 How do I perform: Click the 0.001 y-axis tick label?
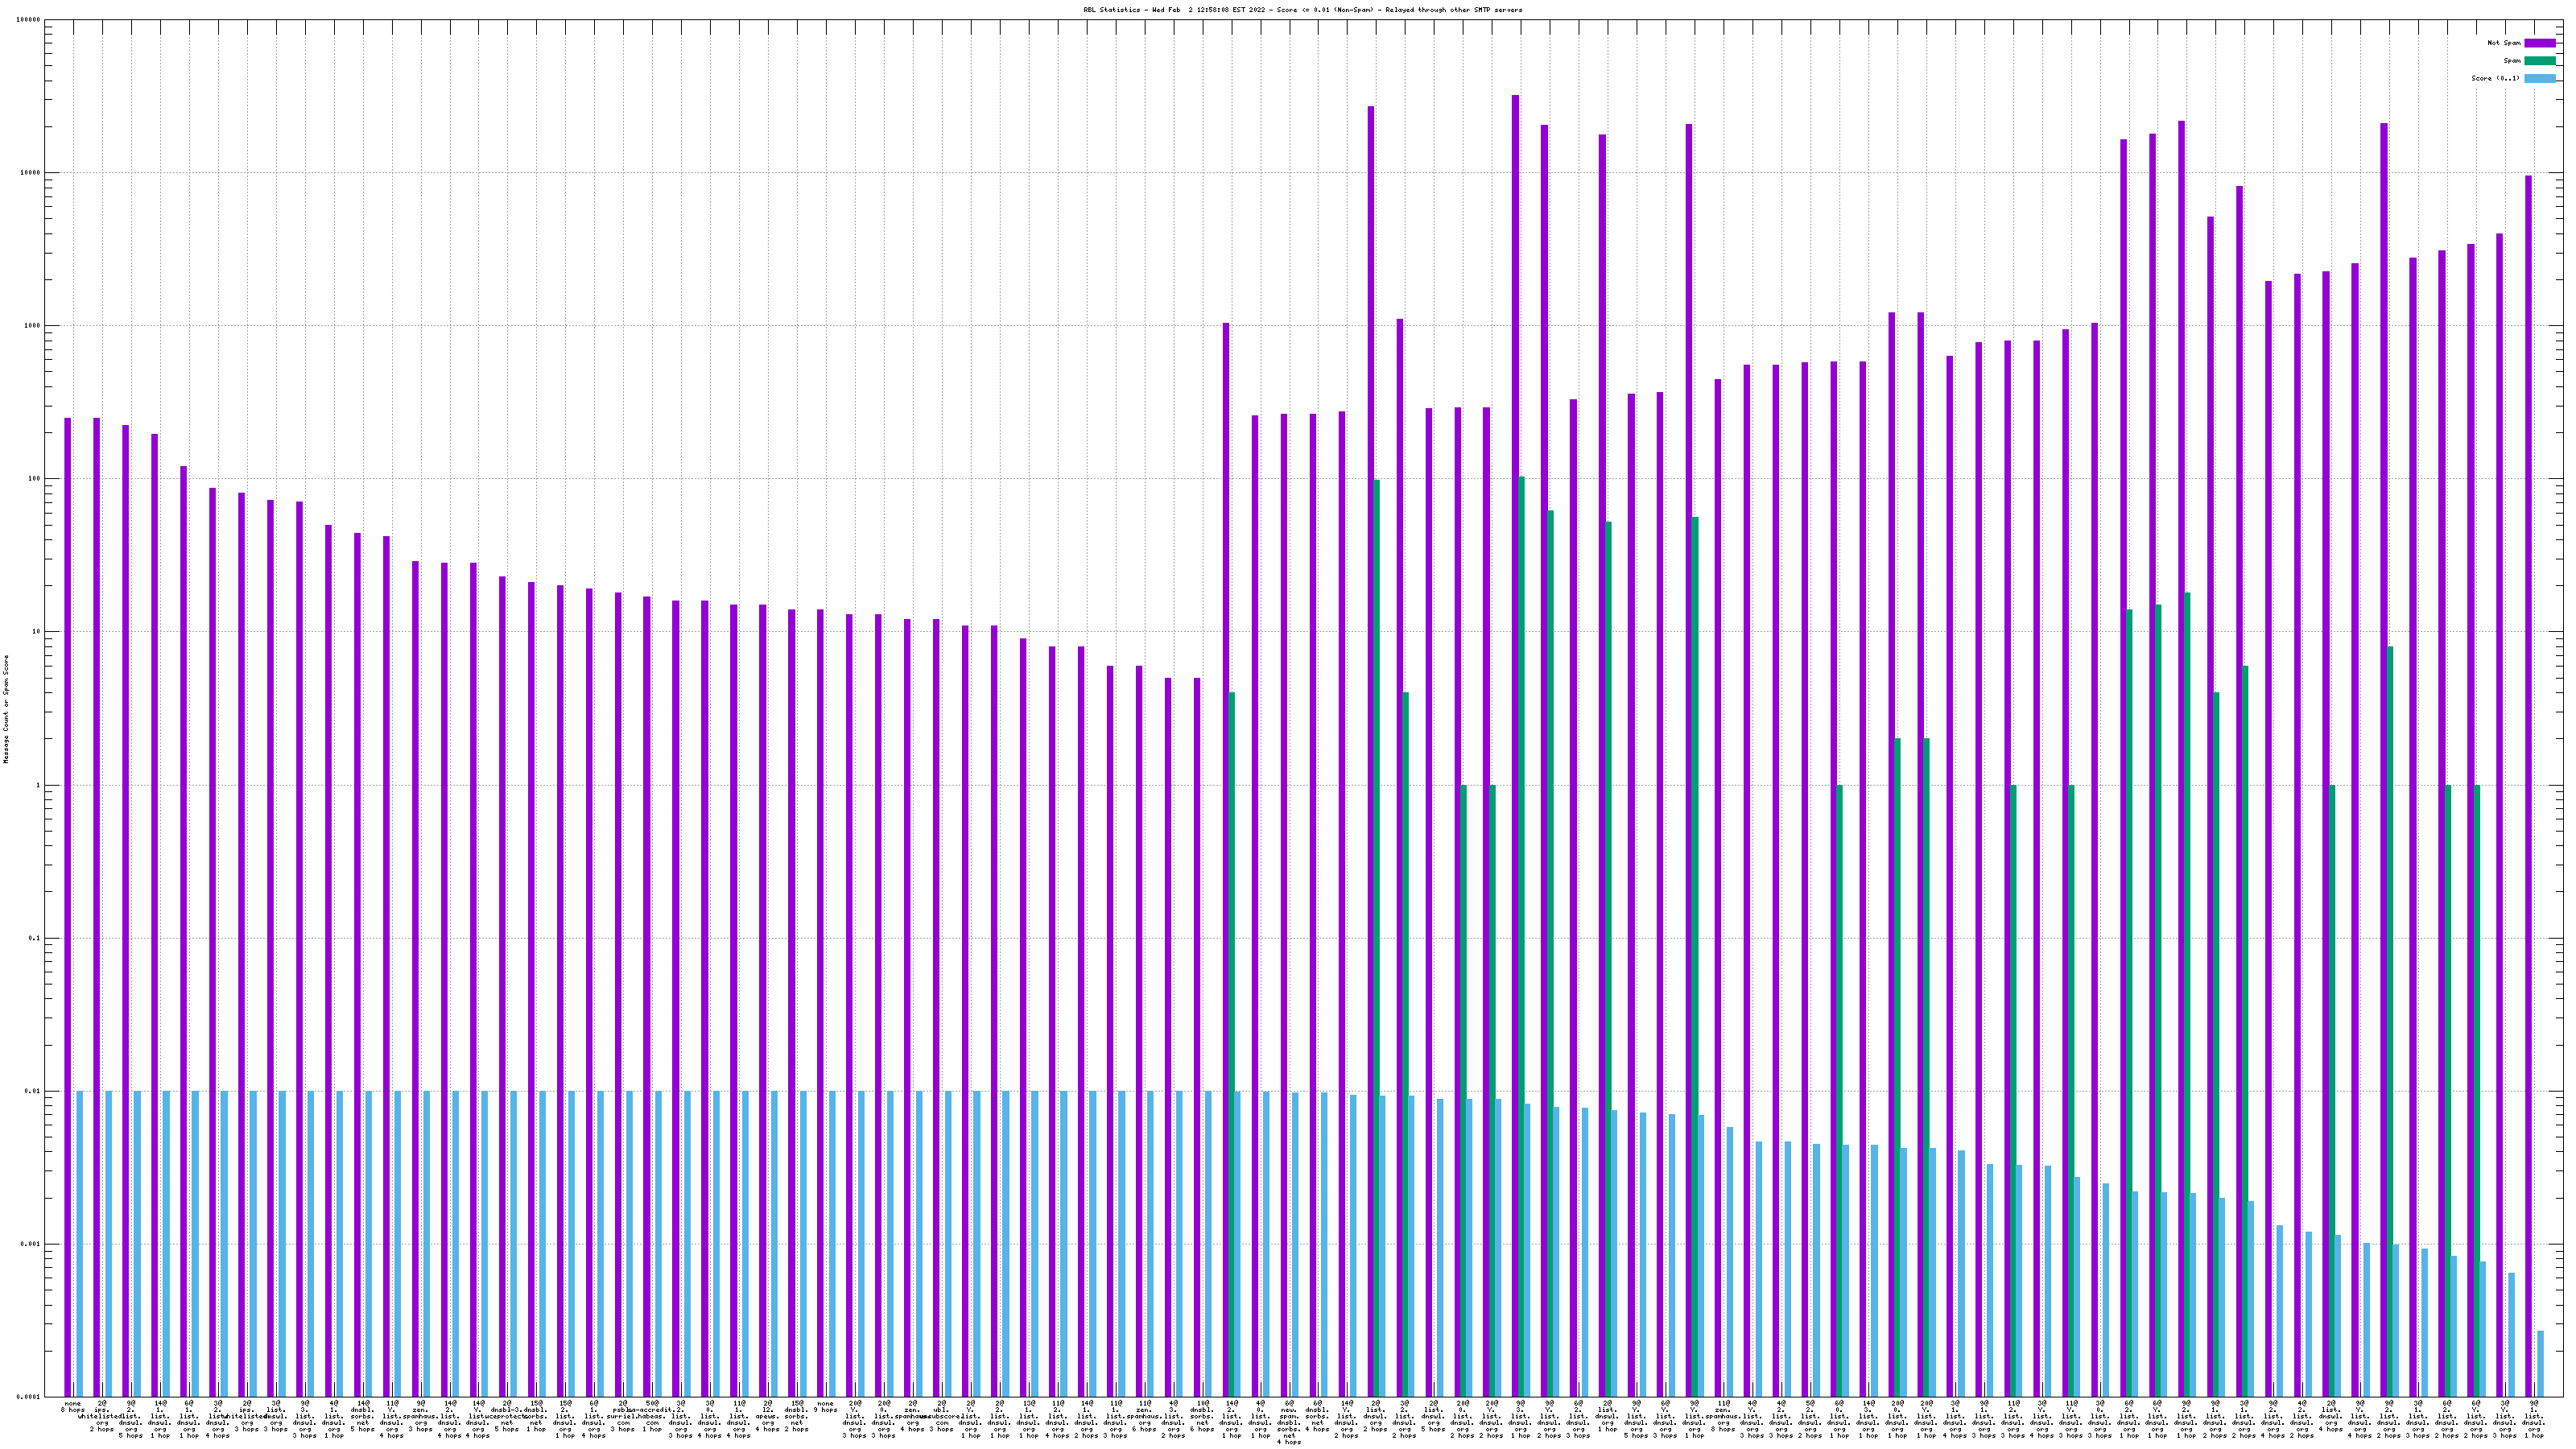pos(31,1245)
